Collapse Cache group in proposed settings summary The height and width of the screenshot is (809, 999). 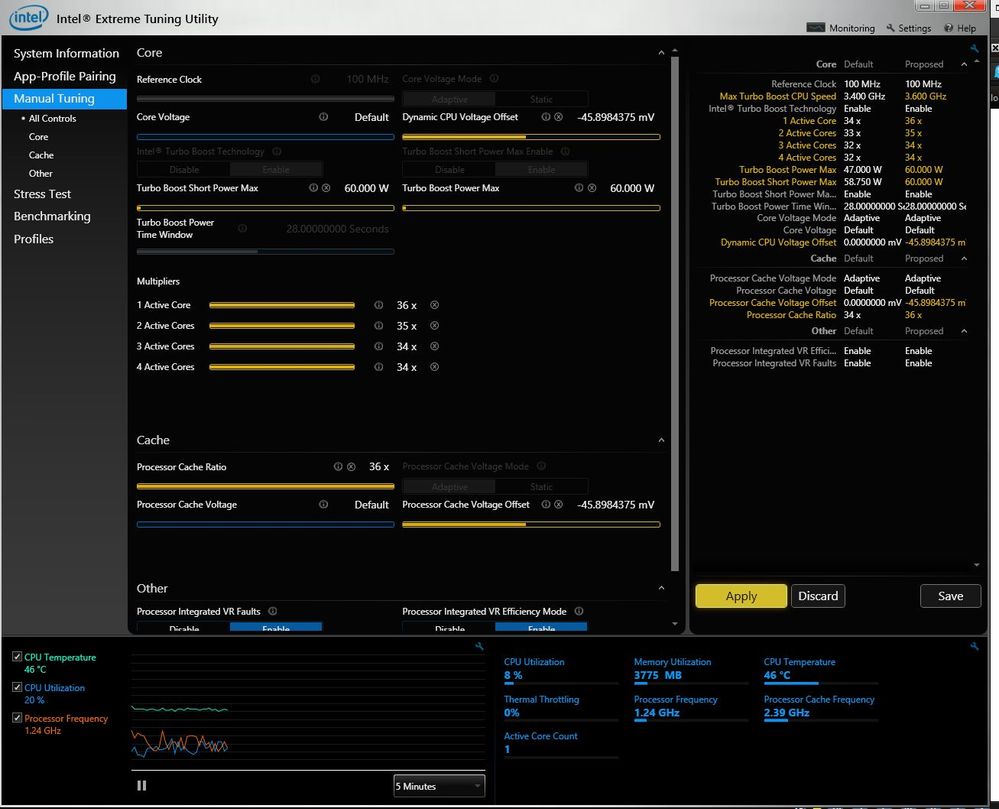[x=963, y=259]
